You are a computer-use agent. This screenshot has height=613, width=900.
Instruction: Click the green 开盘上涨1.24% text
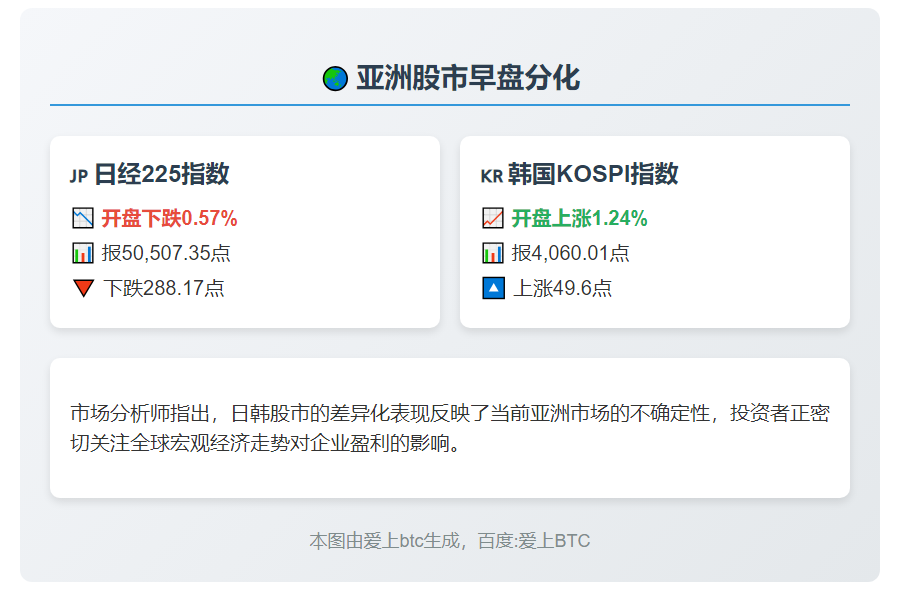(x=580, y=218)
